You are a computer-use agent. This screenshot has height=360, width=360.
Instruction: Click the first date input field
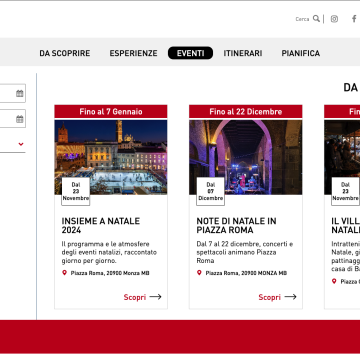tap(13, 93)
